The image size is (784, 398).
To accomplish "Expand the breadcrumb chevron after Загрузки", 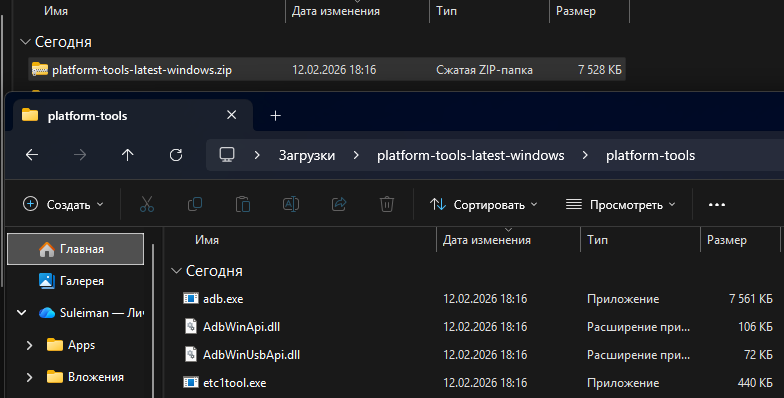I will (356, 156).
